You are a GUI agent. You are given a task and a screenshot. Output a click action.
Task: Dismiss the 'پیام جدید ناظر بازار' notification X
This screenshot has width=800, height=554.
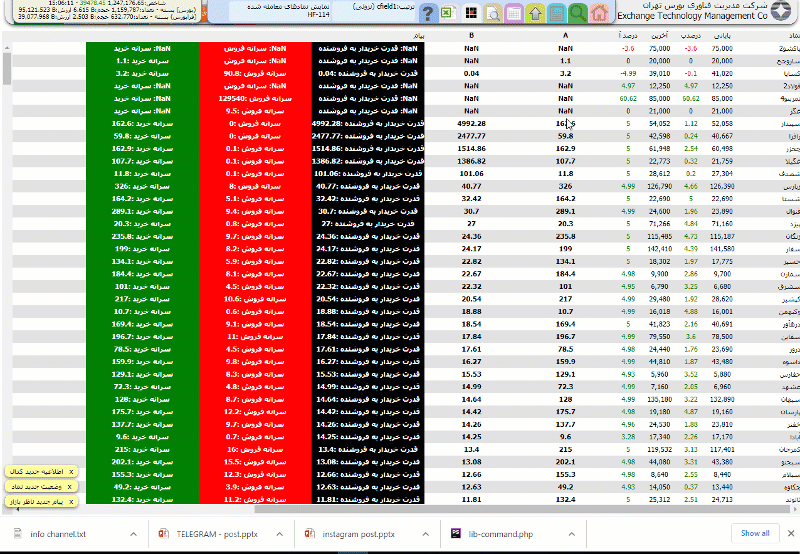pos(71,502)
